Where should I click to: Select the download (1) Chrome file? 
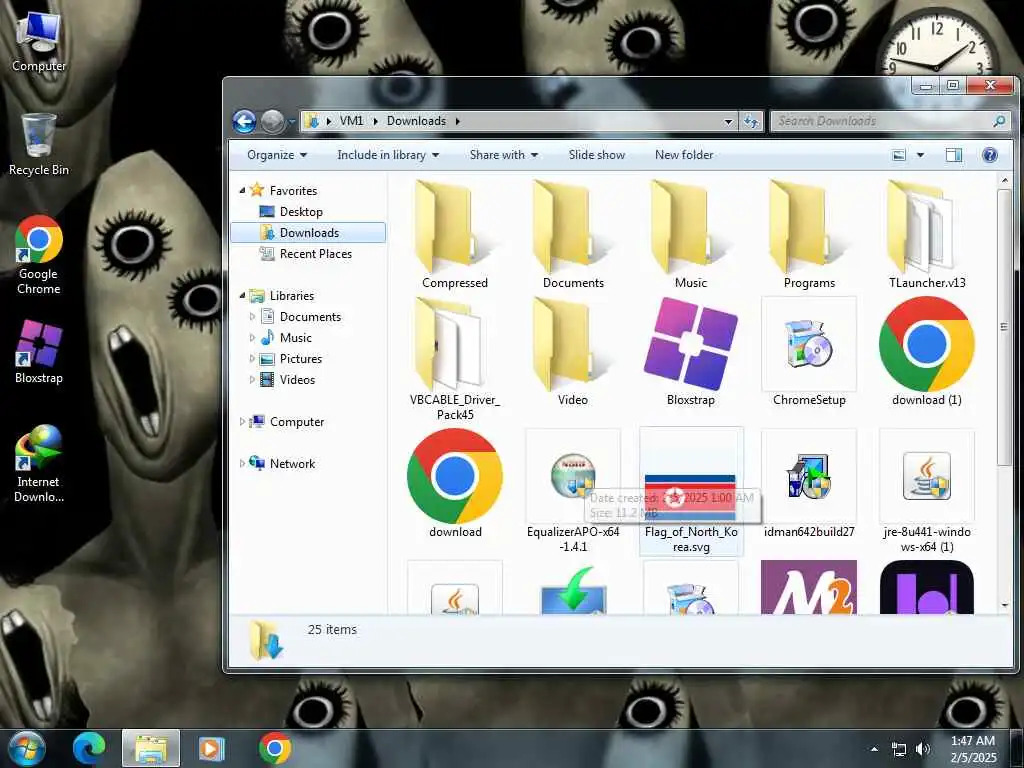927,351
